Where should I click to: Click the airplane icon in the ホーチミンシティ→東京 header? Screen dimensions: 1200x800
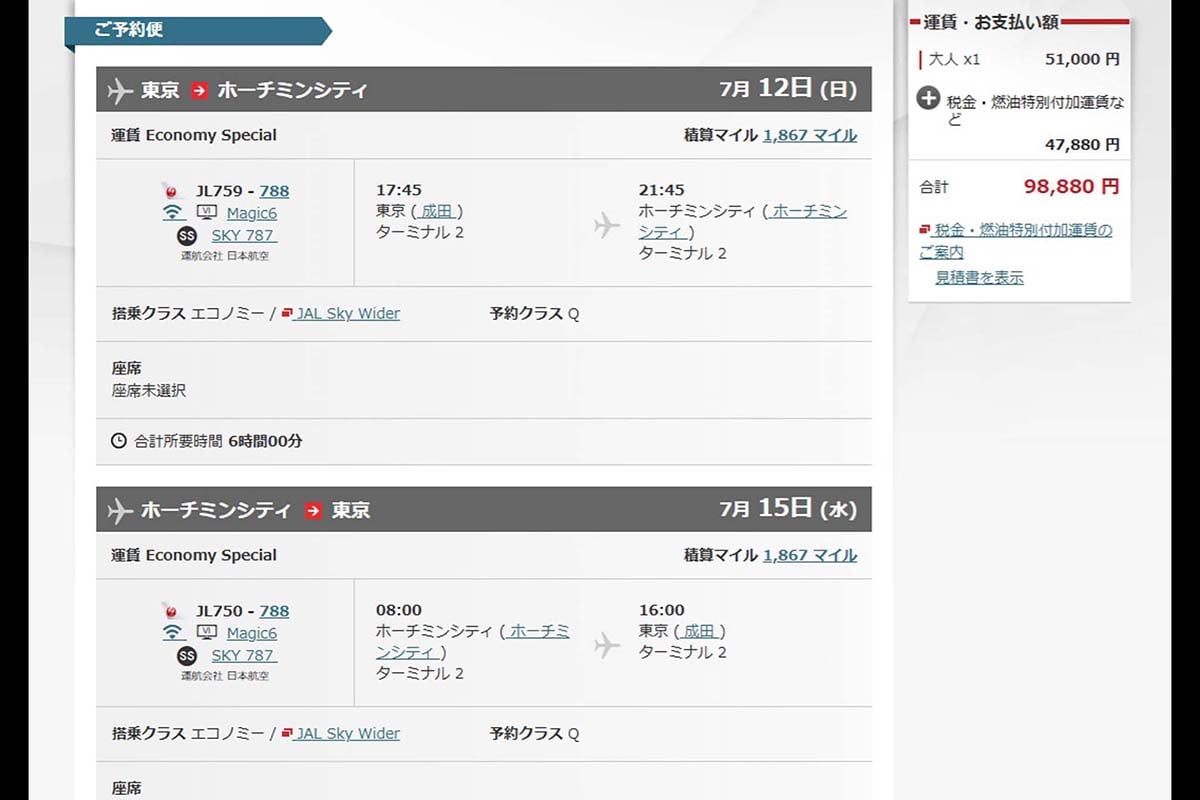pos(120,510)
